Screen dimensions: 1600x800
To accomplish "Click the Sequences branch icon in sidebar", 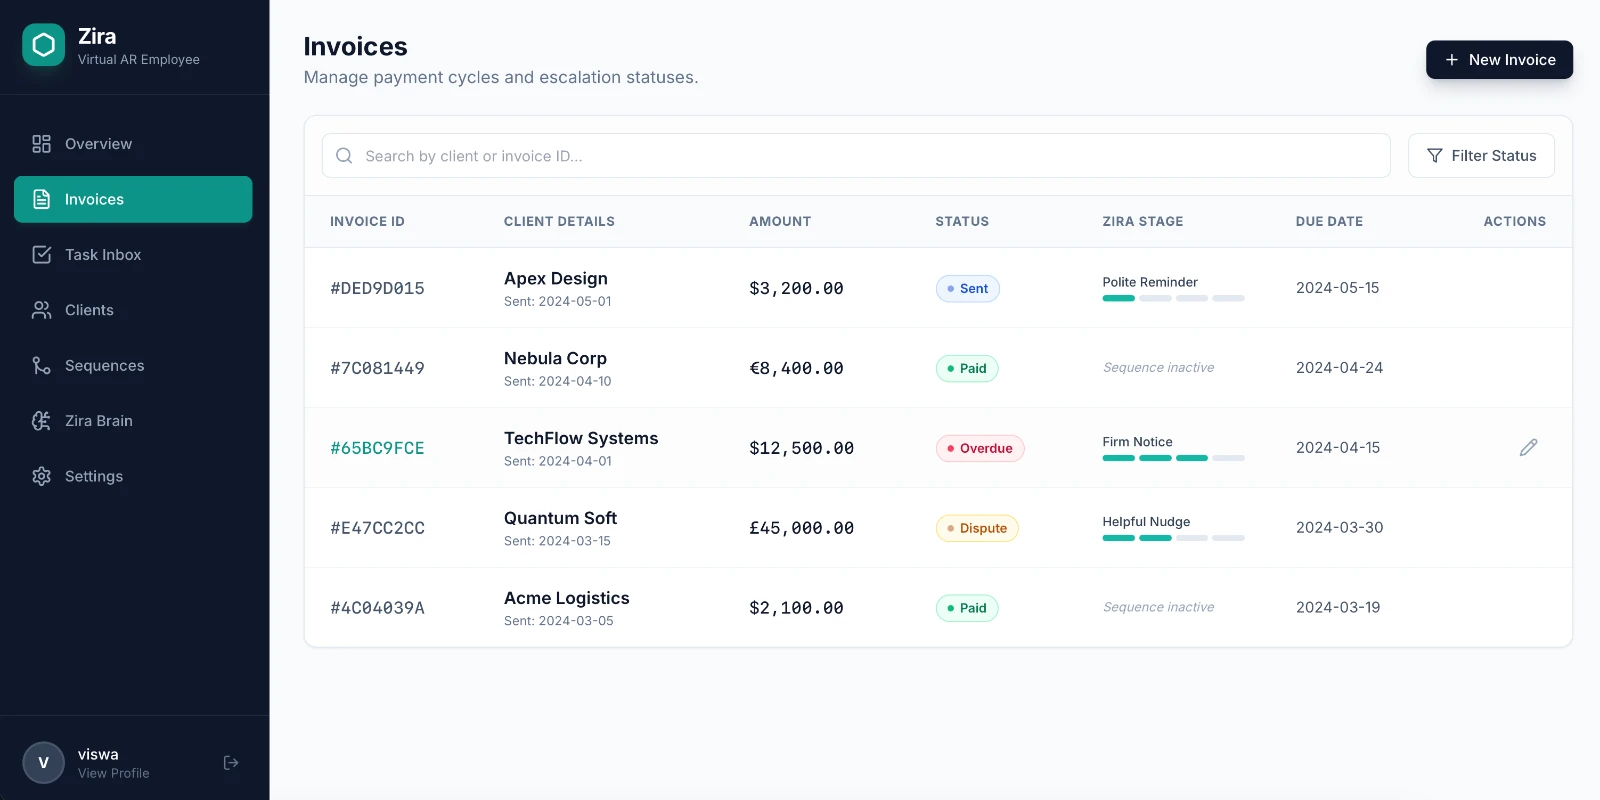I will coord(41,366).
